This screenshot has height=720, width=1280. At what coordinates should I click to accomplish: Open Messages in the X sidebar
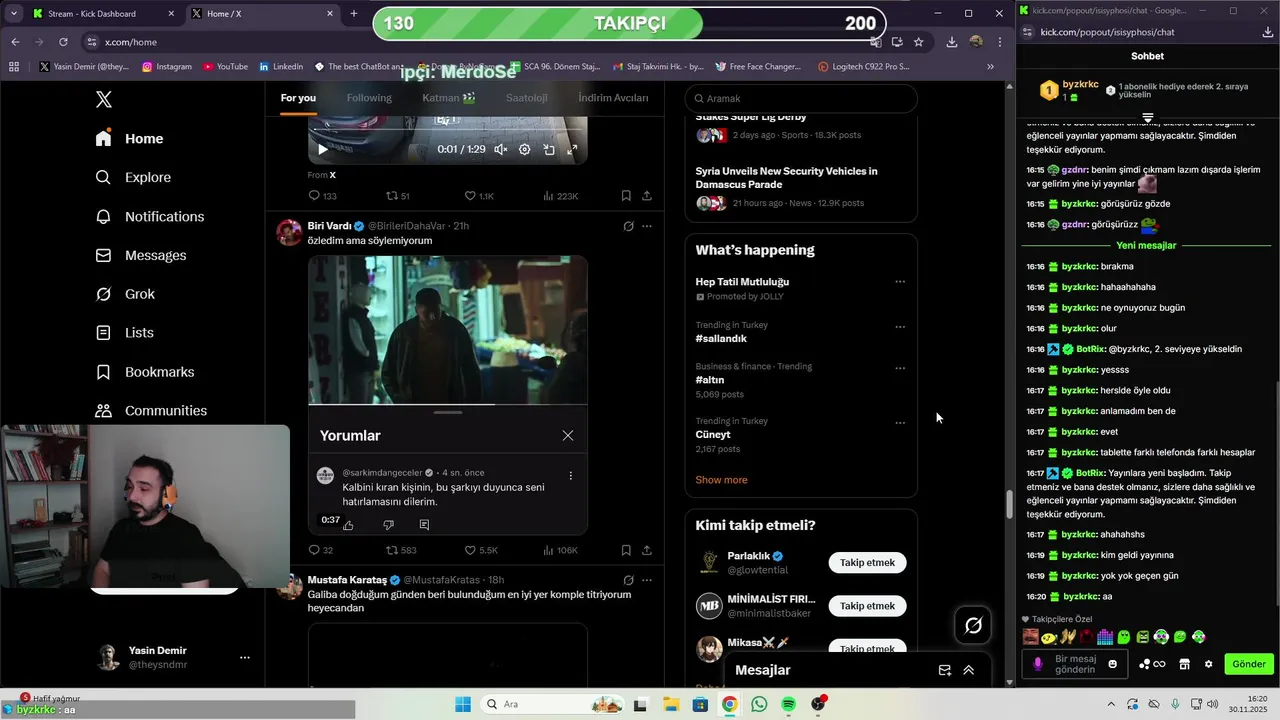click(x=141, y=255)
